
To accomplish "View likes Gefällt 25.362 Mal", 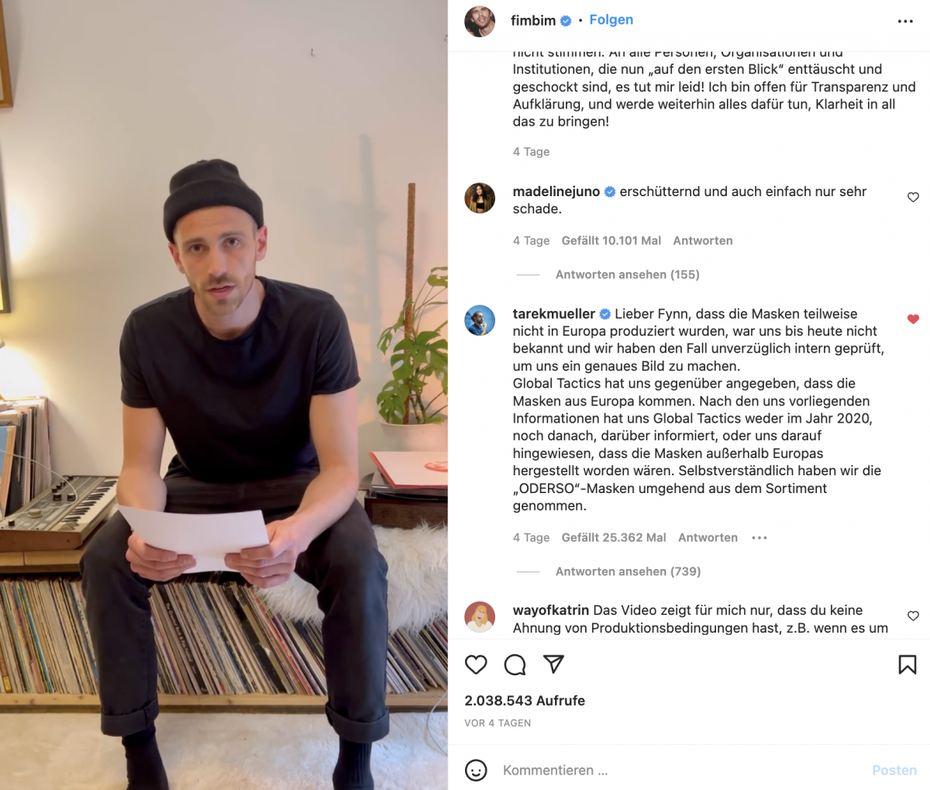I will (614, 537).
